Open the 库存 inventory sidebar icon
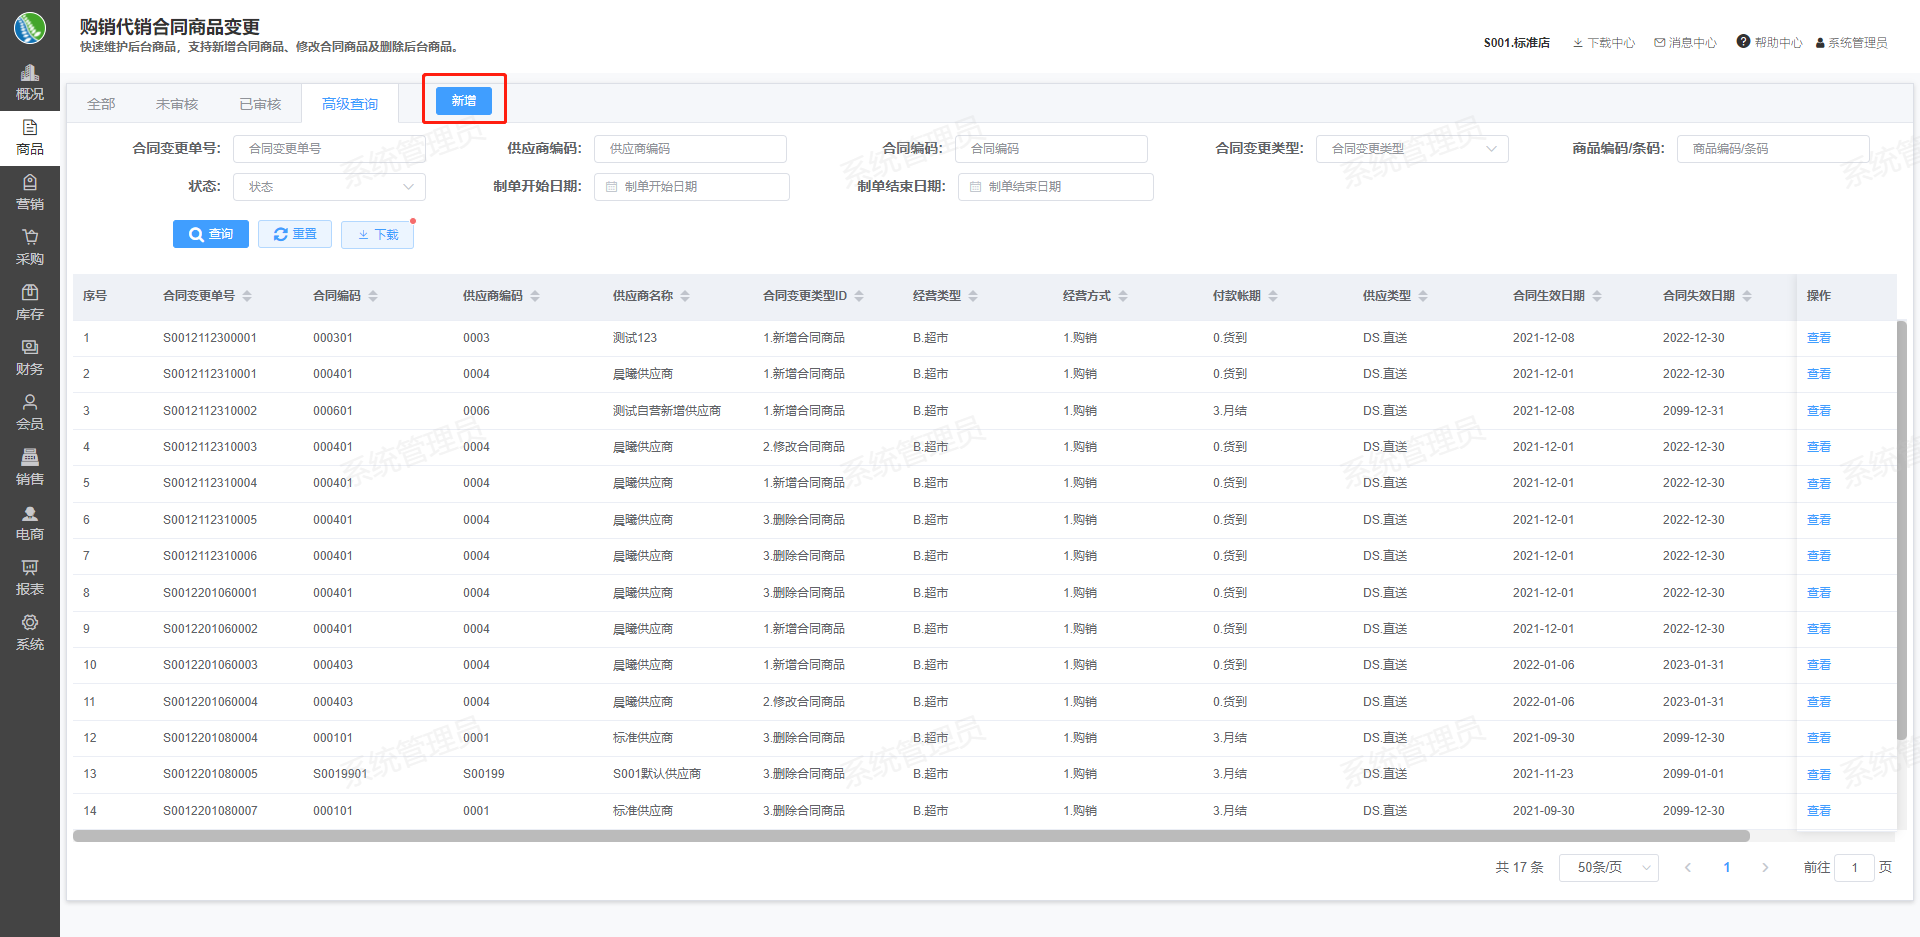The height and width of the screenshot is (937, 1920). pos(30,293)
